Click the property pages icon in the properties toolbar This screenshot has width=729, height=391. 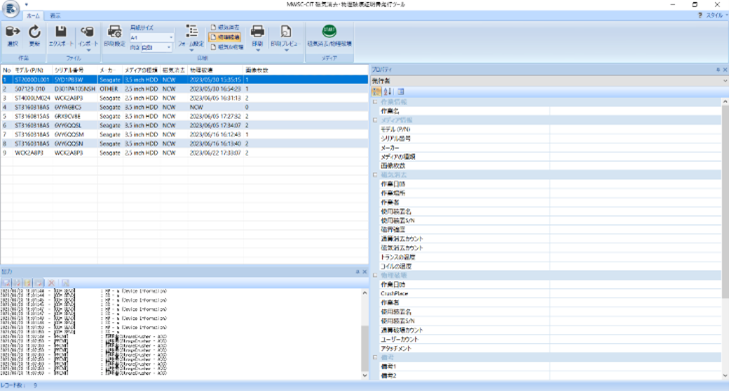(x=401, y=92)
